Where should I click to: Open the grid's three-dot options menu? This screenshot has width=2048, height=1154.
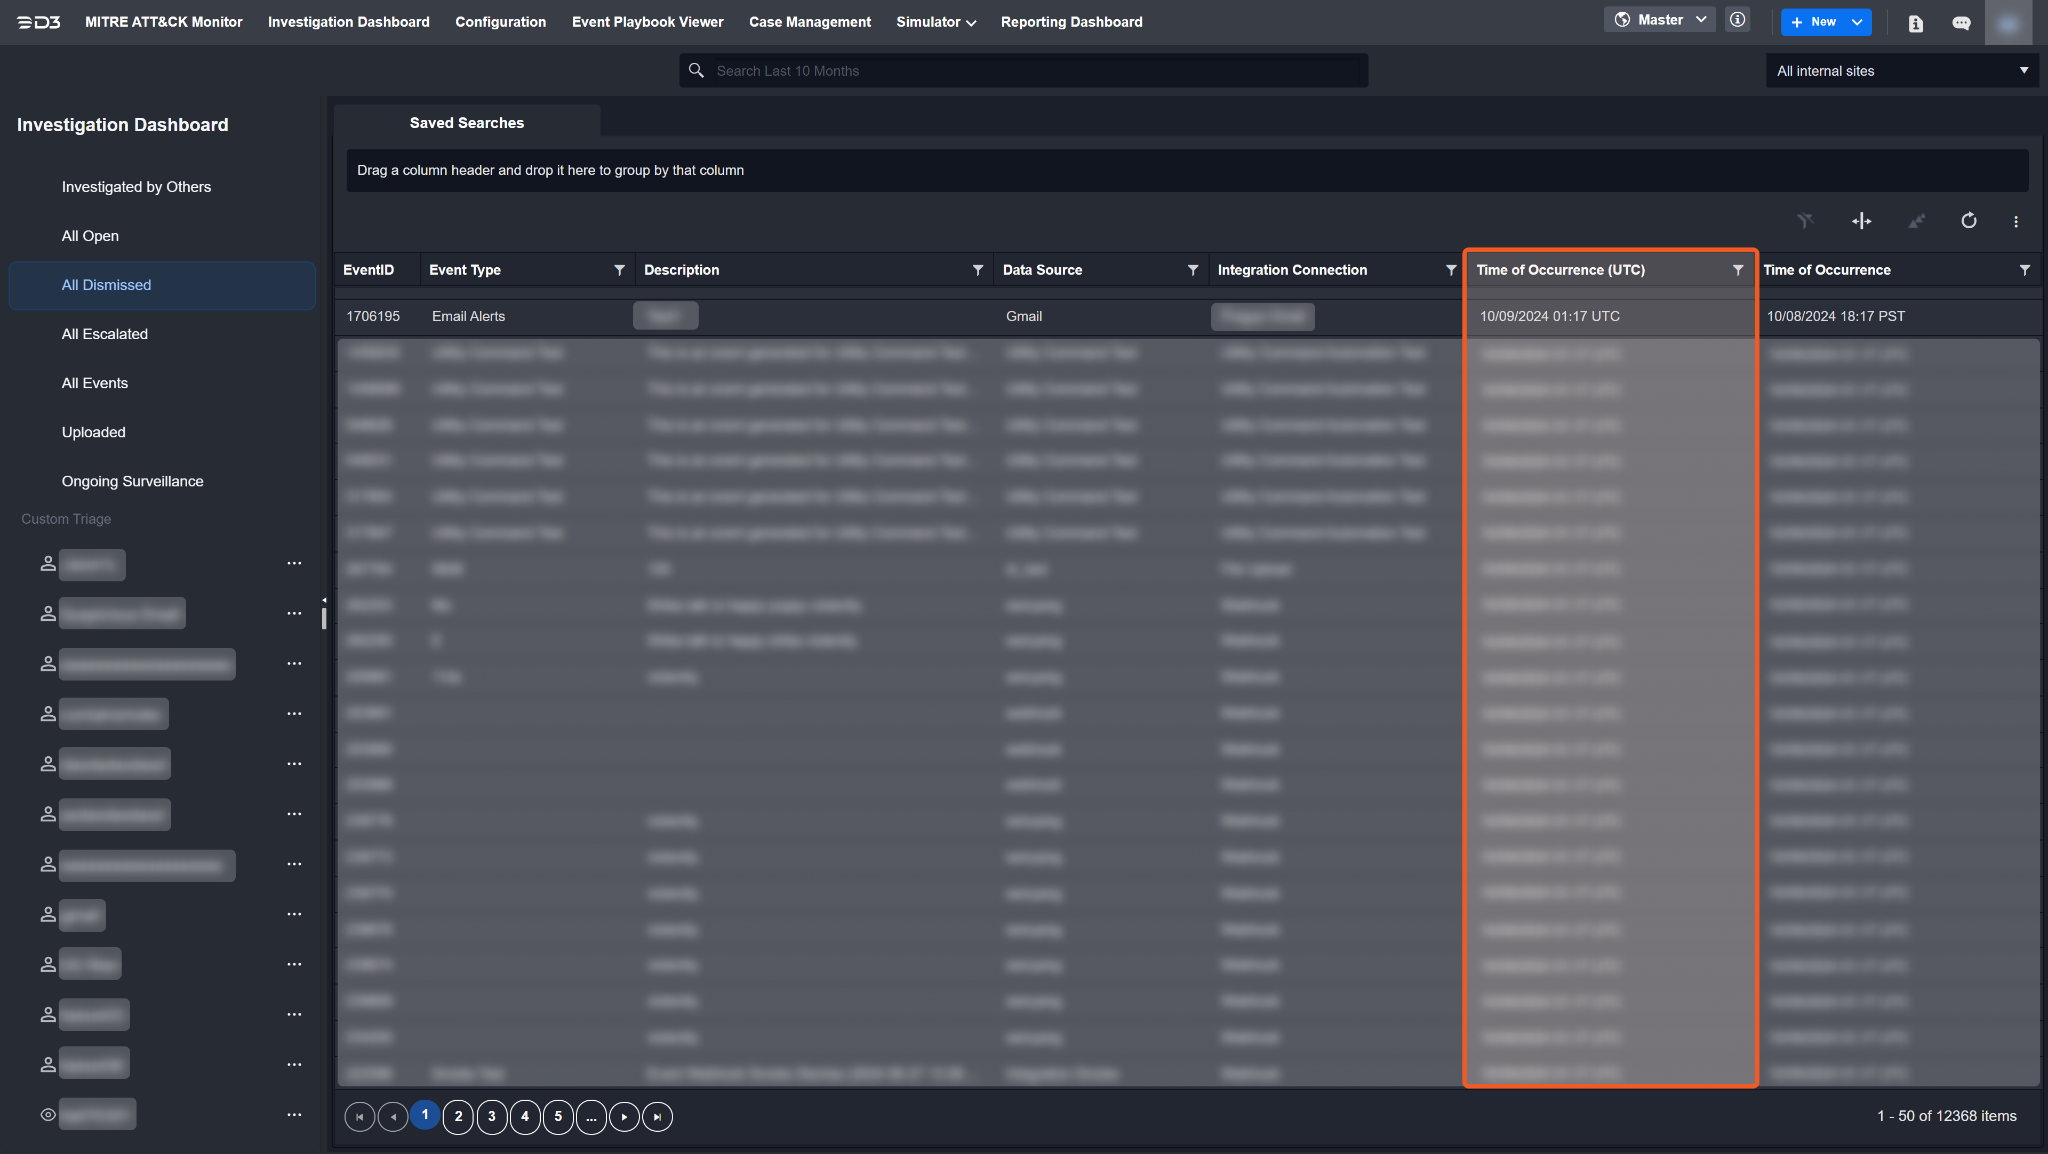(x=2015, y=221)
